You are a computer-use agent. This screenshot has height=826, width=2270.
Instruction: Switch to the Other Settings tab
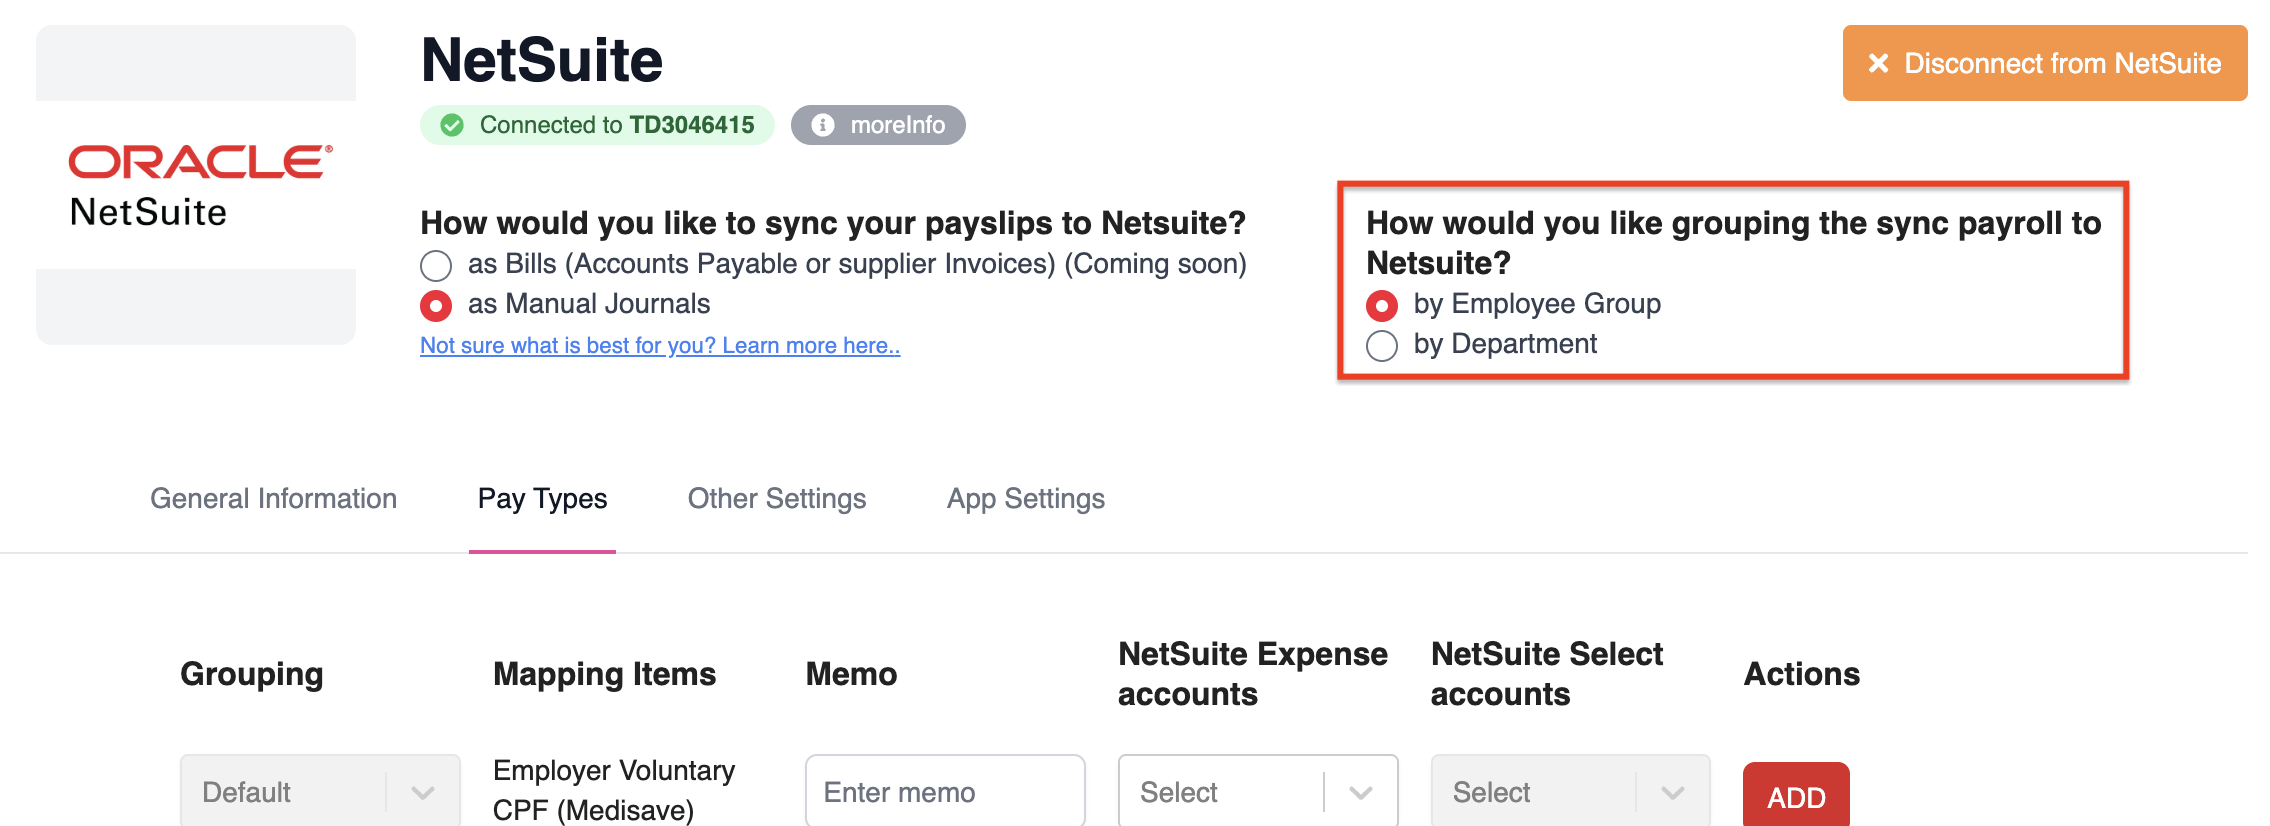click(x=777, y=498)
